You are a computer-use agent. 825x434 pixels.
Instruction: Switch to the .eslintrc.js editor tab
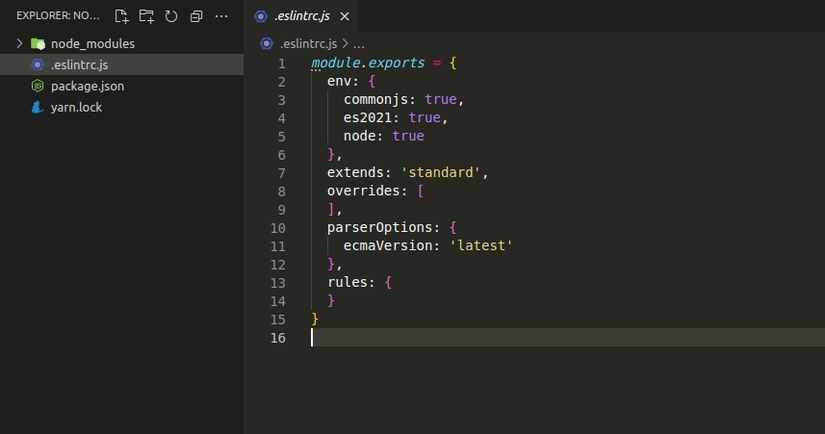[x=302, y=16]
